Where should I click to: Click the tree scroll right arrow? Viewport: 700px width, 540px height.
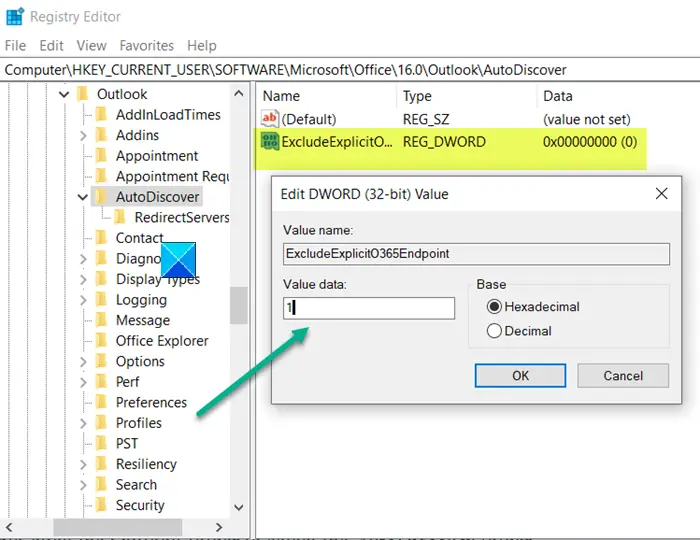coord(219,527)
